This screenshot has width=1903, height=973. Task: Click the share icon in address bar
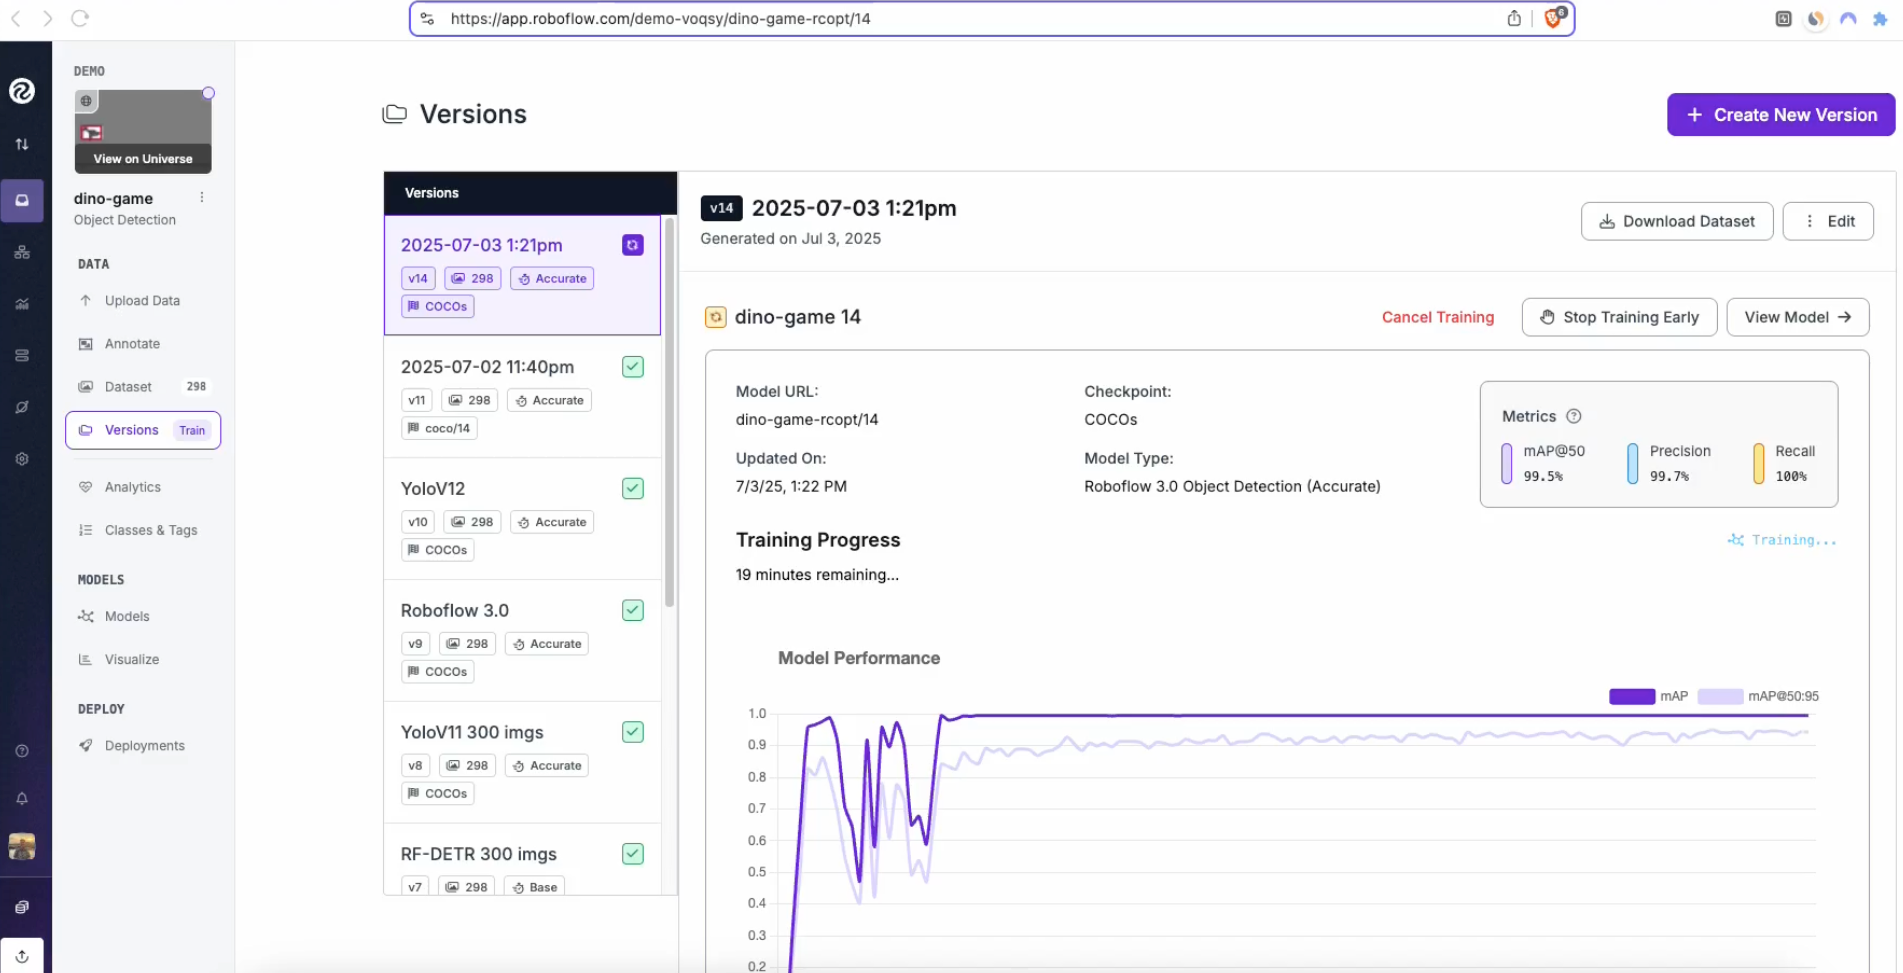1514,18
